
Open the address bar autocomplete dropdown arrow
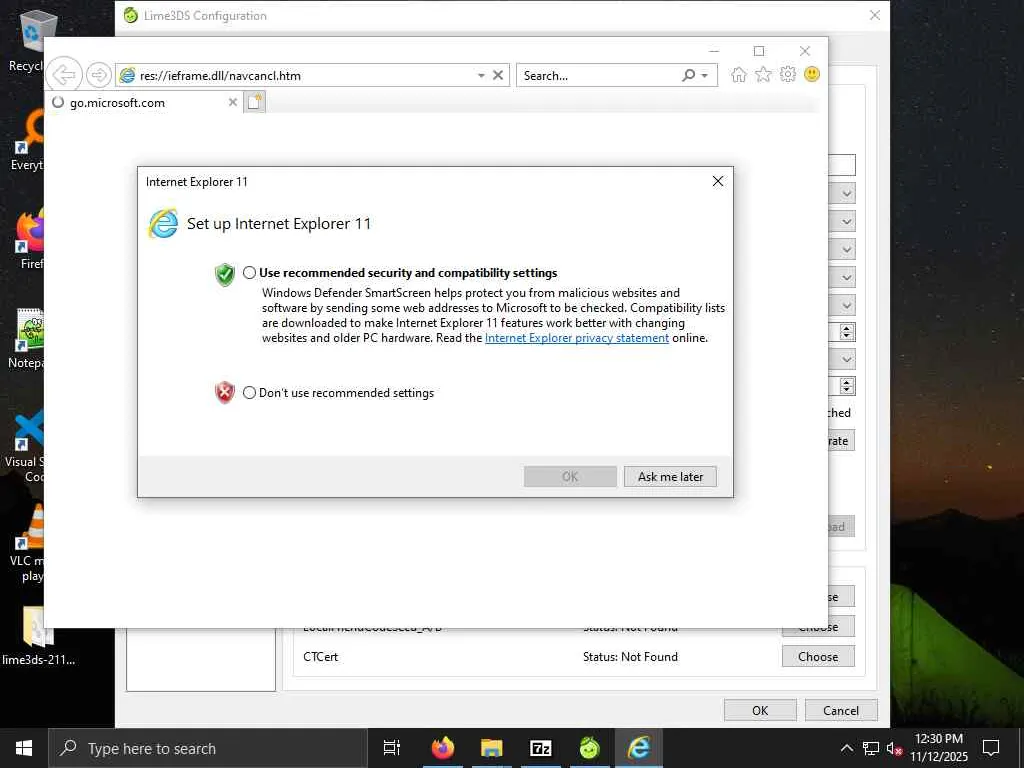coord(481,76)
